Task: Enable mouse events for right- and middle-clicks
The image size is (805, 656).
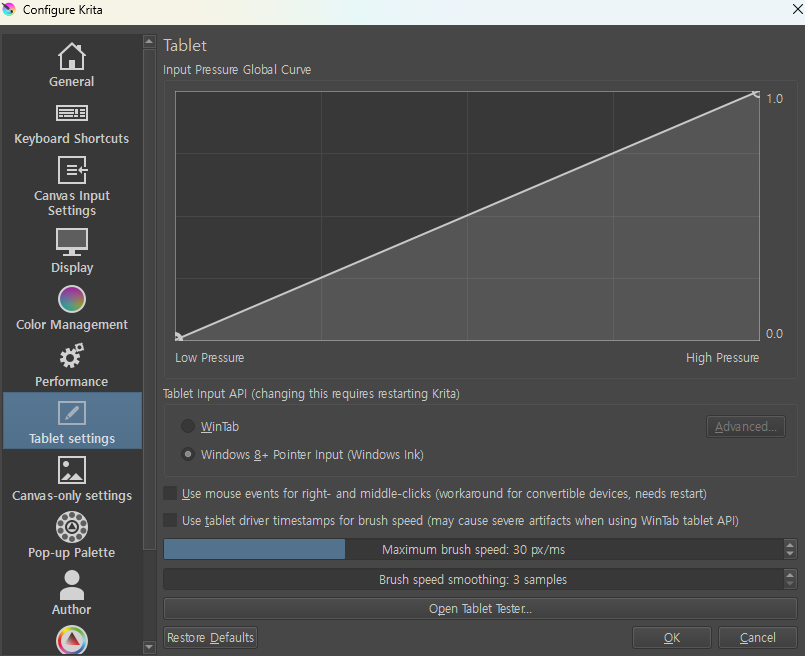Action: tap(169, 493)
